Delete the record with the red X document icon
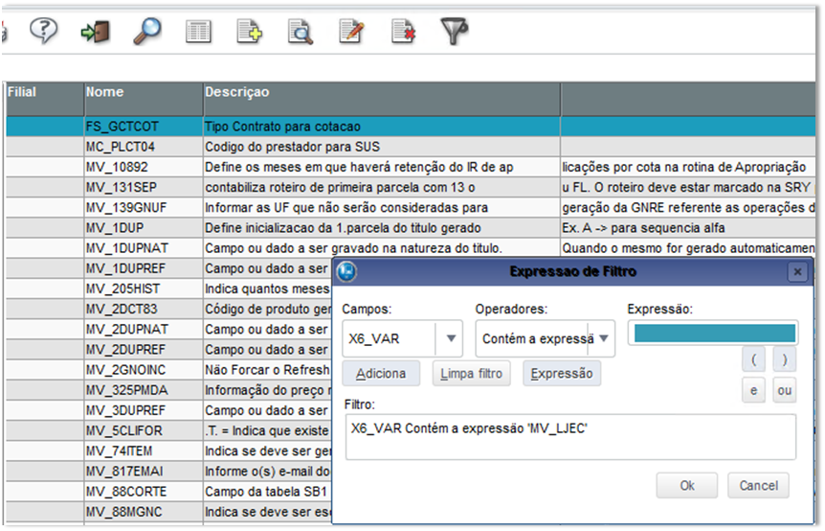825x531 pixels. coord(403,32)
